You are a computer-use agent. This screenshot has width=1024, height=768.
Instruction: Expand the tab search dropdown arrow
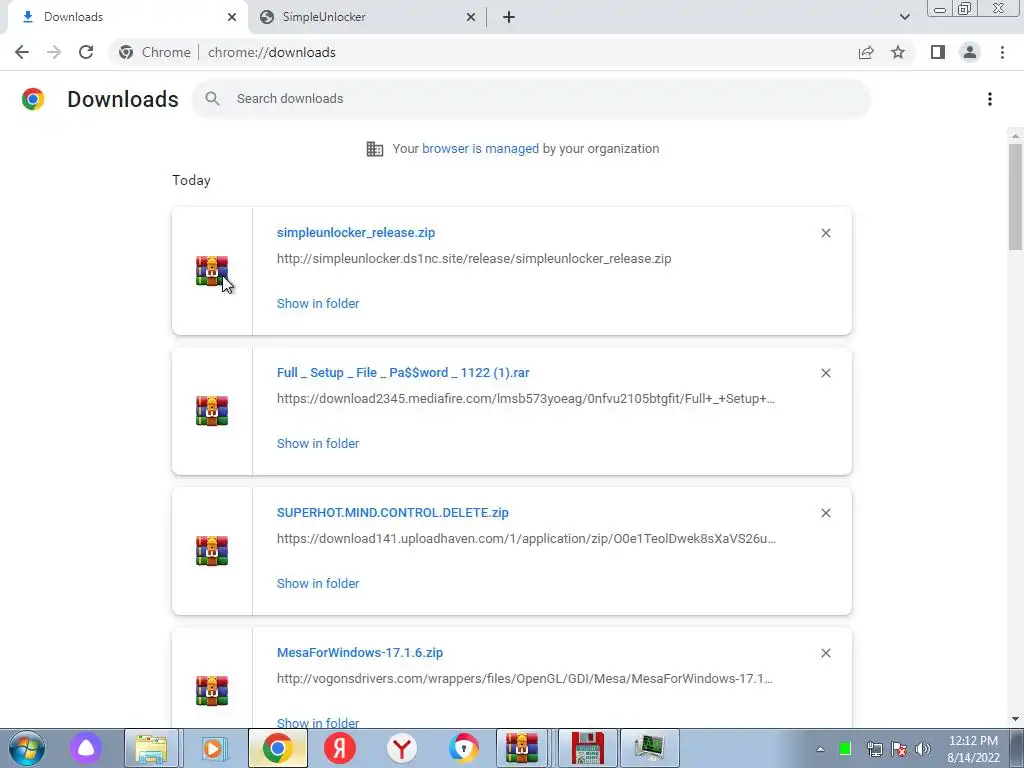(904, 17)
